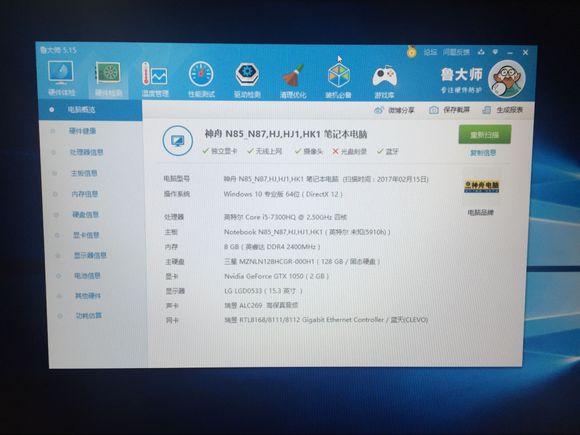Viewport: 580px width, 435px height.
Task: Select 硬件检测 hardware detection icon
Action: 108,79
